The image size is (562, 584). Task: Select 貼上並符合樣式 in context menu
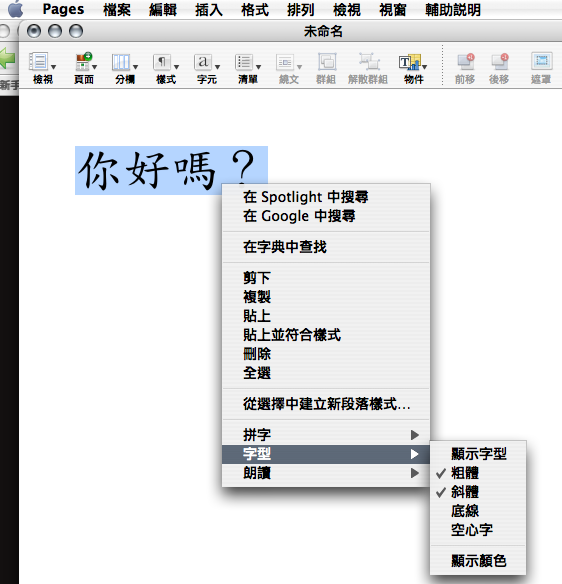pyautogui.click(x=326, y=334)
